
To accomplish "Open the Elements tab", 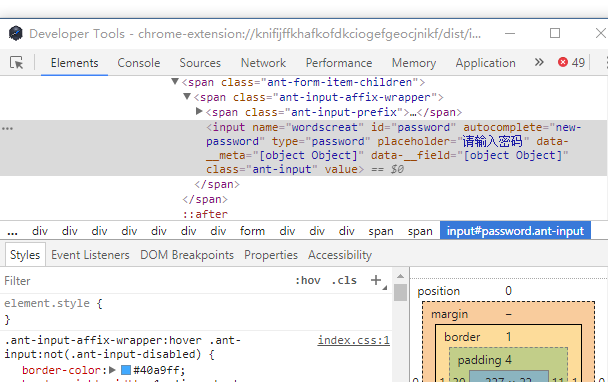I will click(x=74, y=63).
